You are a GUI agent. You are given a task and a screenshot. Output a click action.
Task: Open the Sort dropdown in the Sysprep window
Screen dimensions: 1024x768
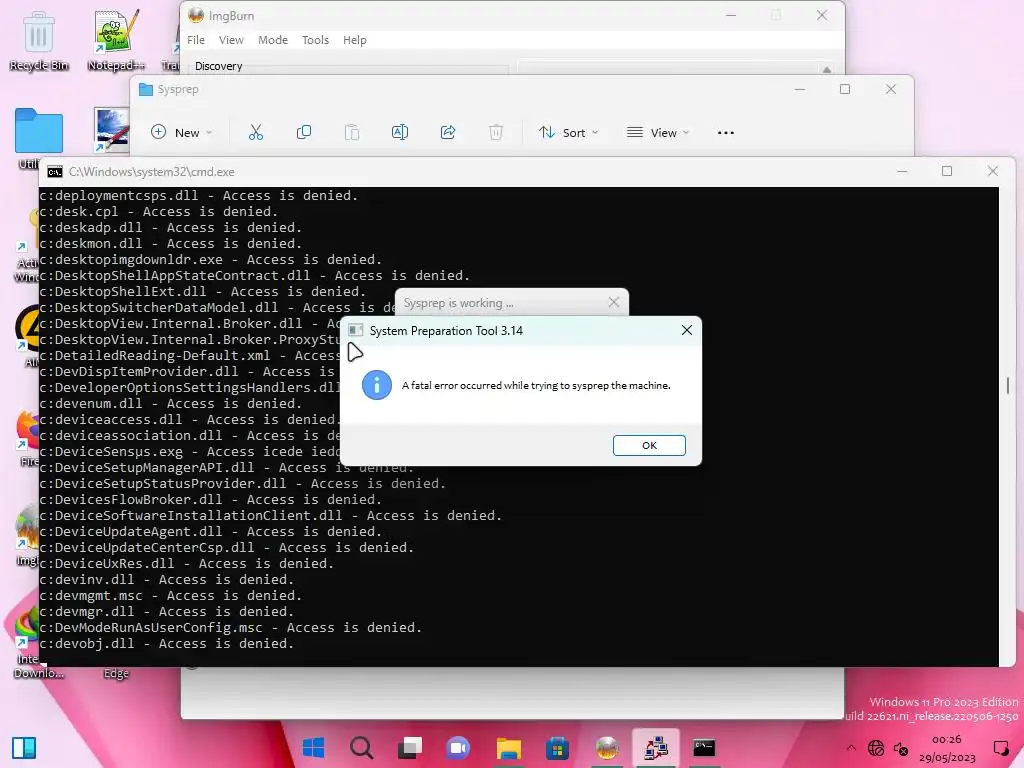click(x=568, y=133)
